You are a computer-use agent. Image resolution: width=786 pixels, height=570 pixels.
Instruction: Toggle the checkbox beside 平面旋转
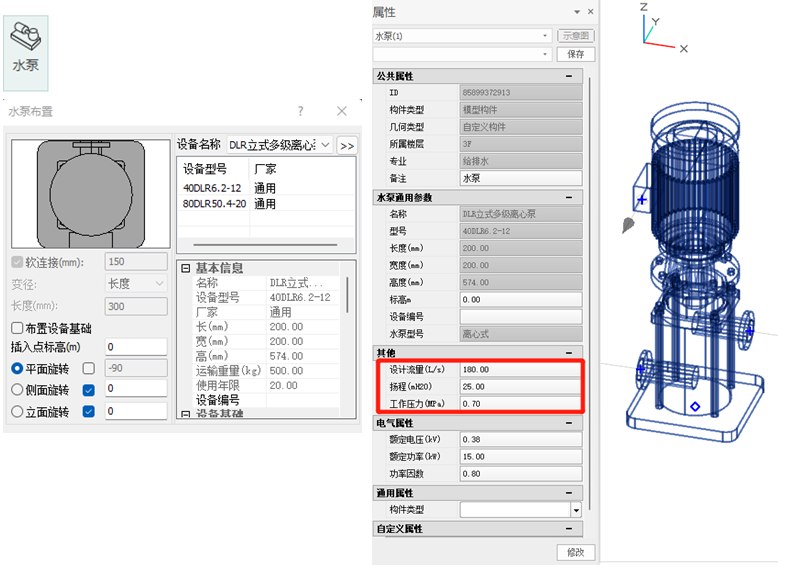pyautogui.click(x=89, y=368)
